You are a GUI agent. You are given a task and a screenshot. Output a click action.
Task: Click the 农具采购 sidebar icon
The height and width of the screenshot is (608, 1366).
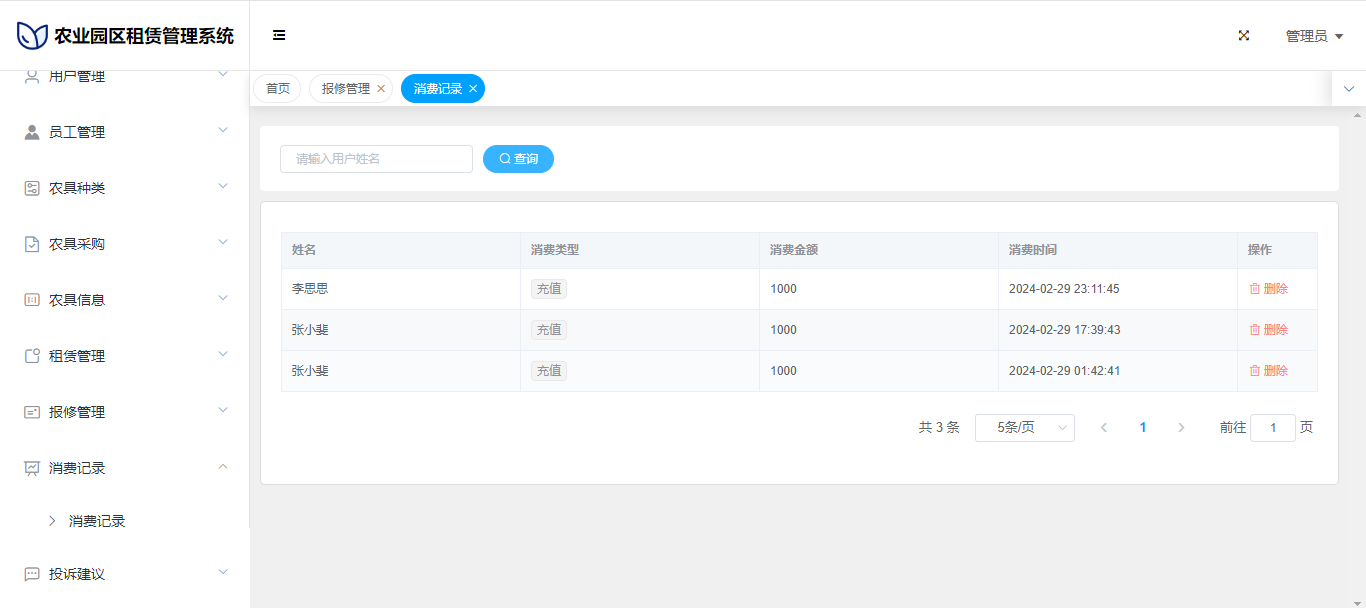tap(32, 244)
